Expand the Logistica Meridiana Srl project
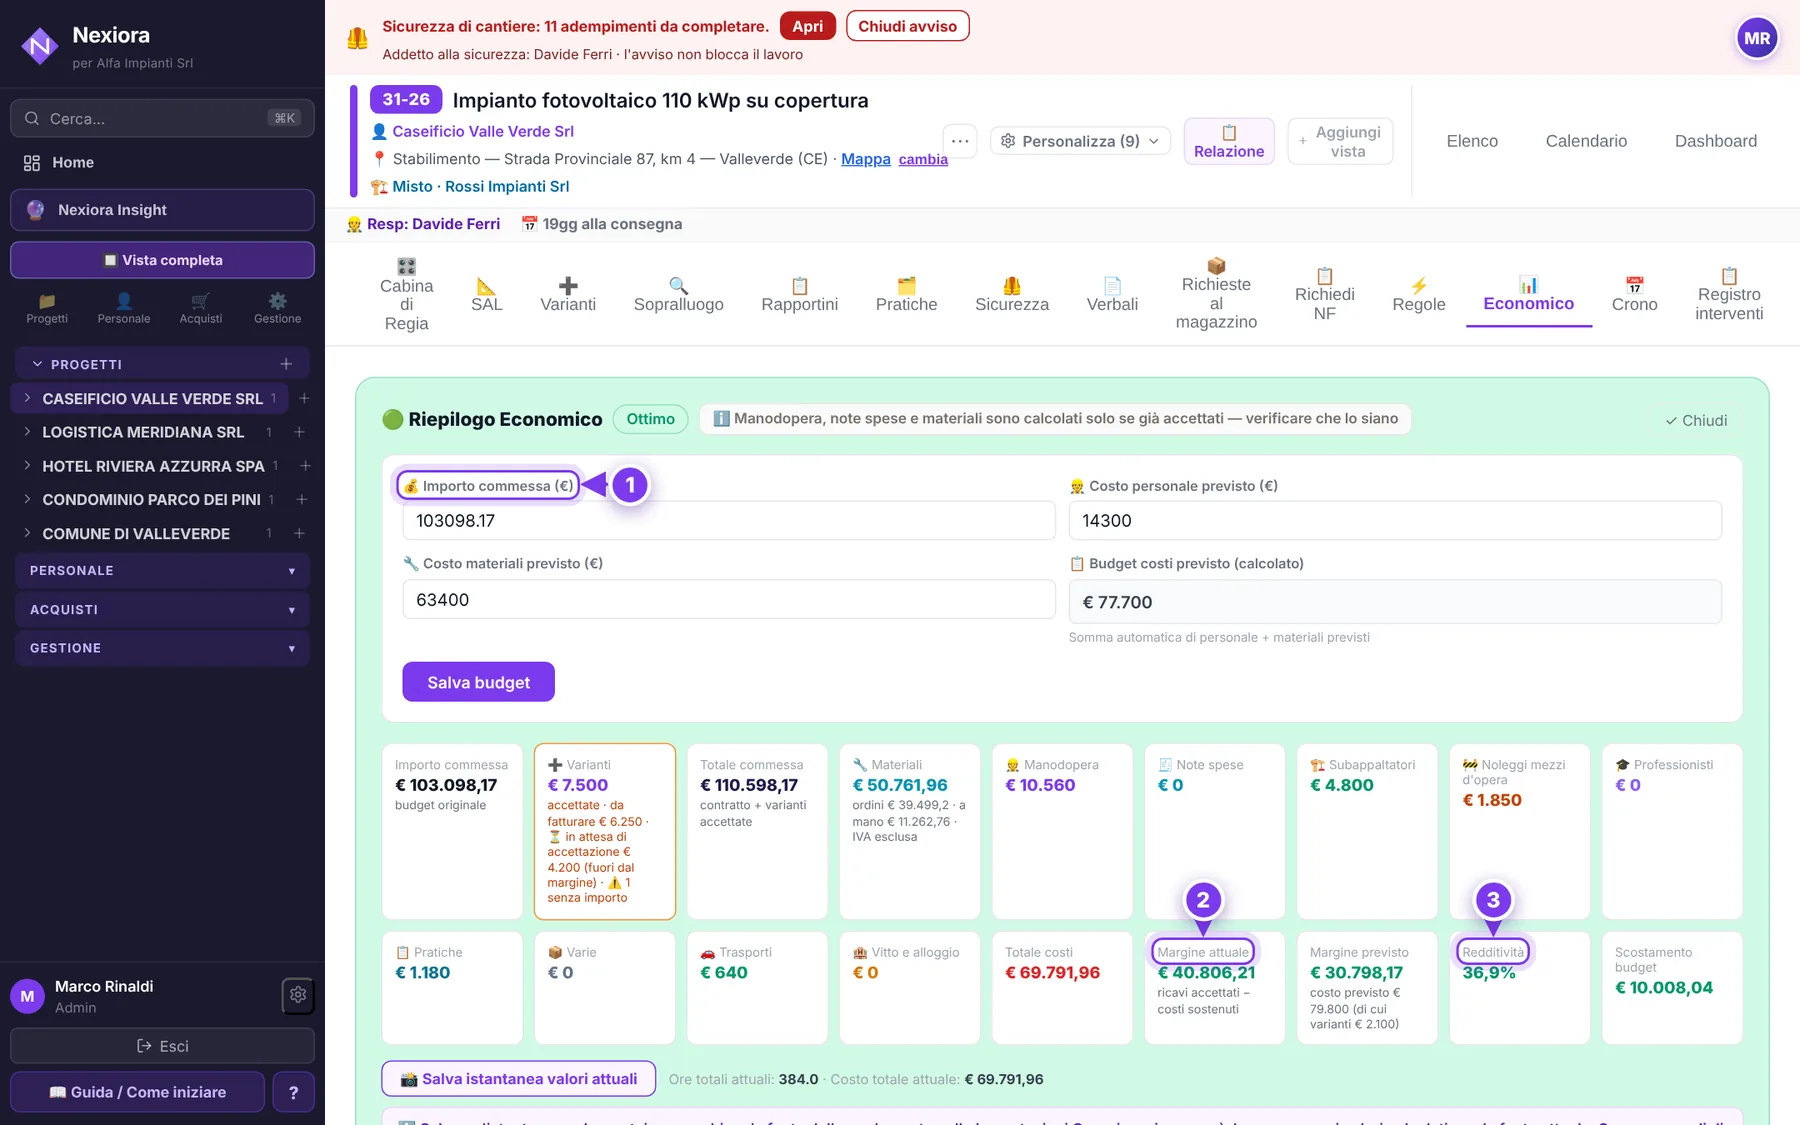The width and height of the screenshot is (1800, 1125). [x=27, y=432]
